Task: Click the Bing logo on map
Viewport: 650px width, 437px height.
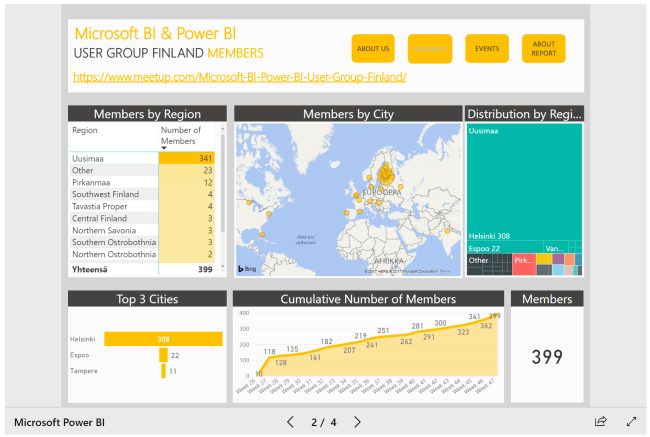Action: coord(246,268)
